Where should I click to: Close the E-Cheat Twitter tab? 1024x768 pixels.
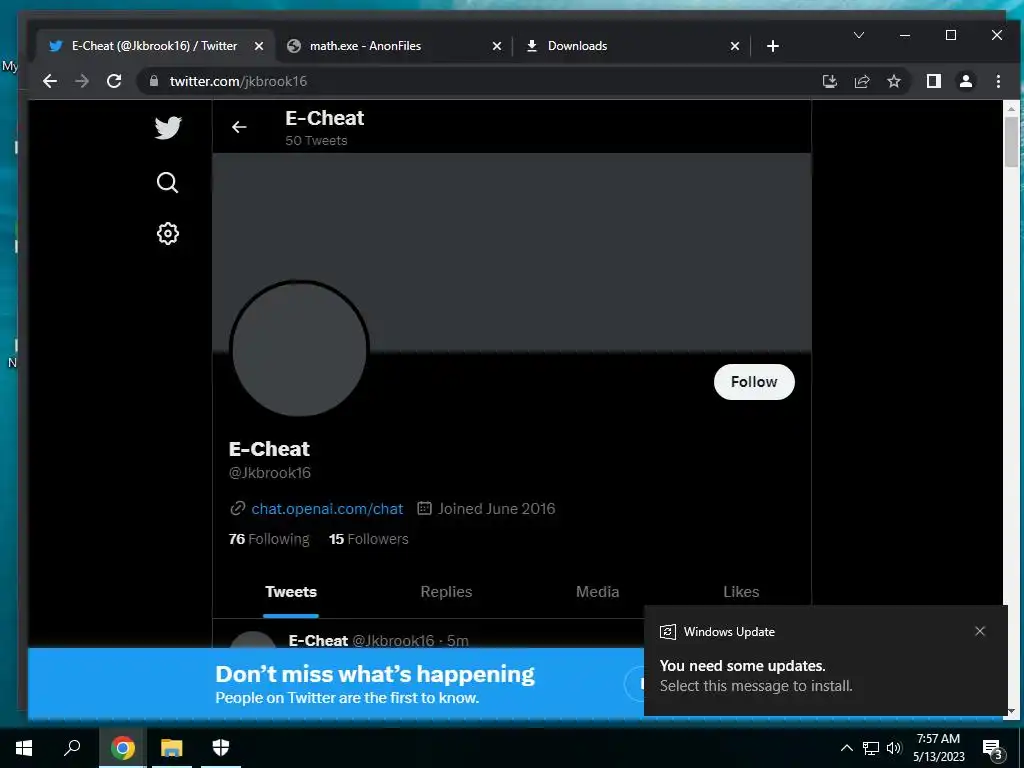tap(259, 46)
